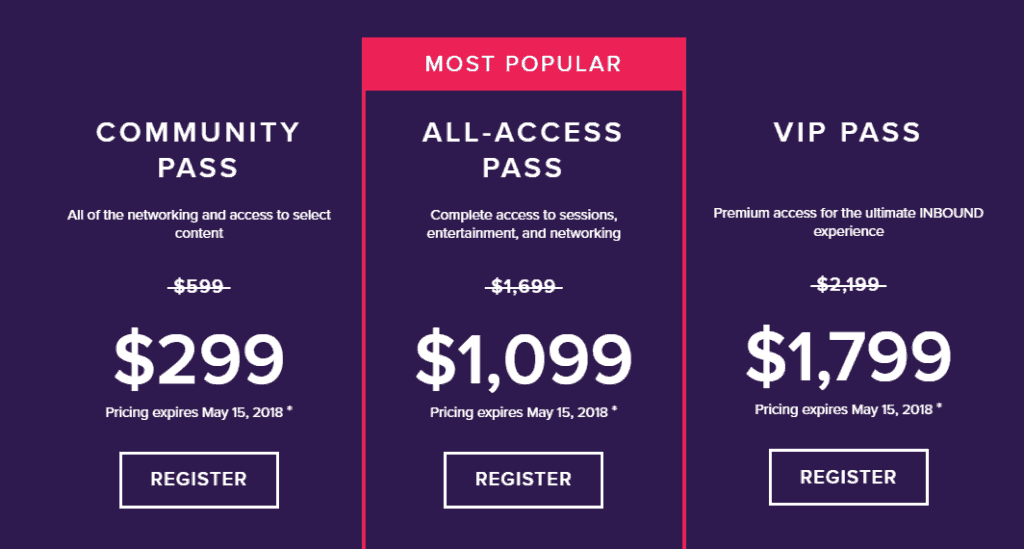
Task: Select the VIP Pass heading
Action: tap(848, 133)
